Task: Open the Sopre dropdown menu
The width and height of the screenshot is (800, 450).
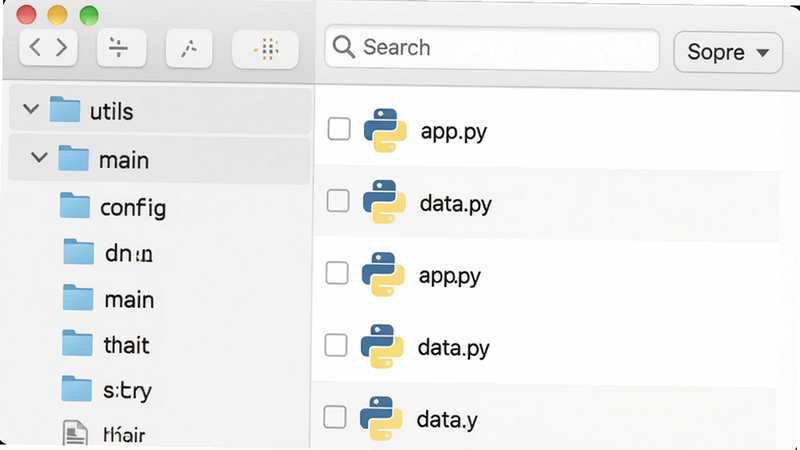Action: 728,52
